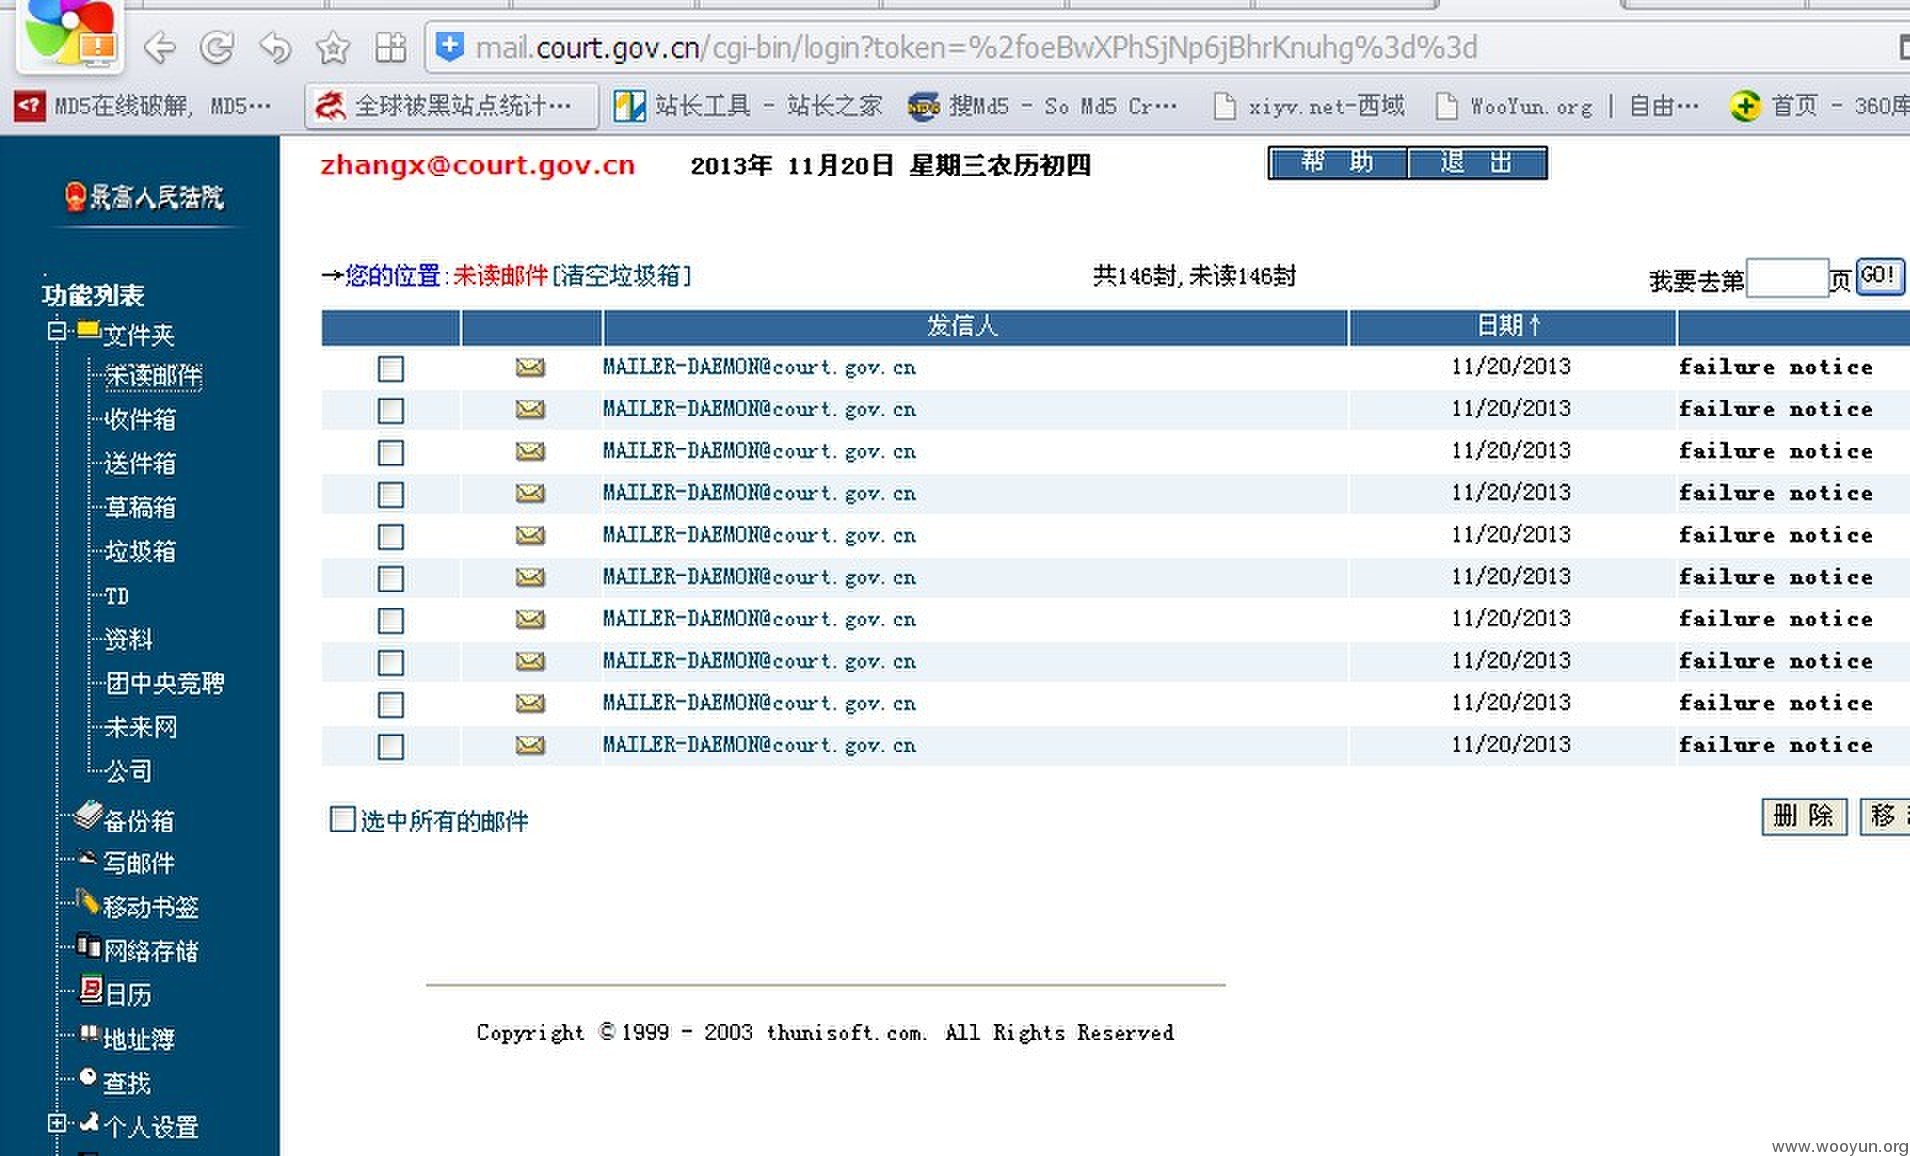Tick checkbox of second mail row
Viewport: 1910px width, 1156px height.
click(391, 411)
